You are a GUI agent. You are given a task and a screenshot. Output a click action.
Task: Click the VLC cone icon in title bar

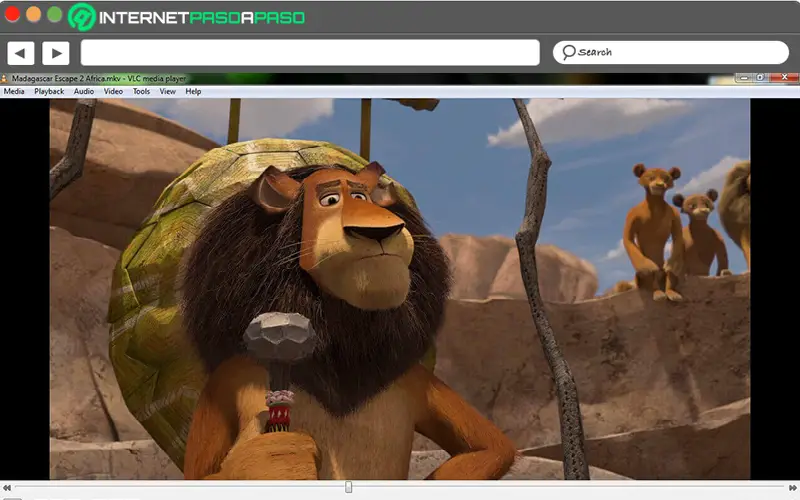(x=4, y=79)
